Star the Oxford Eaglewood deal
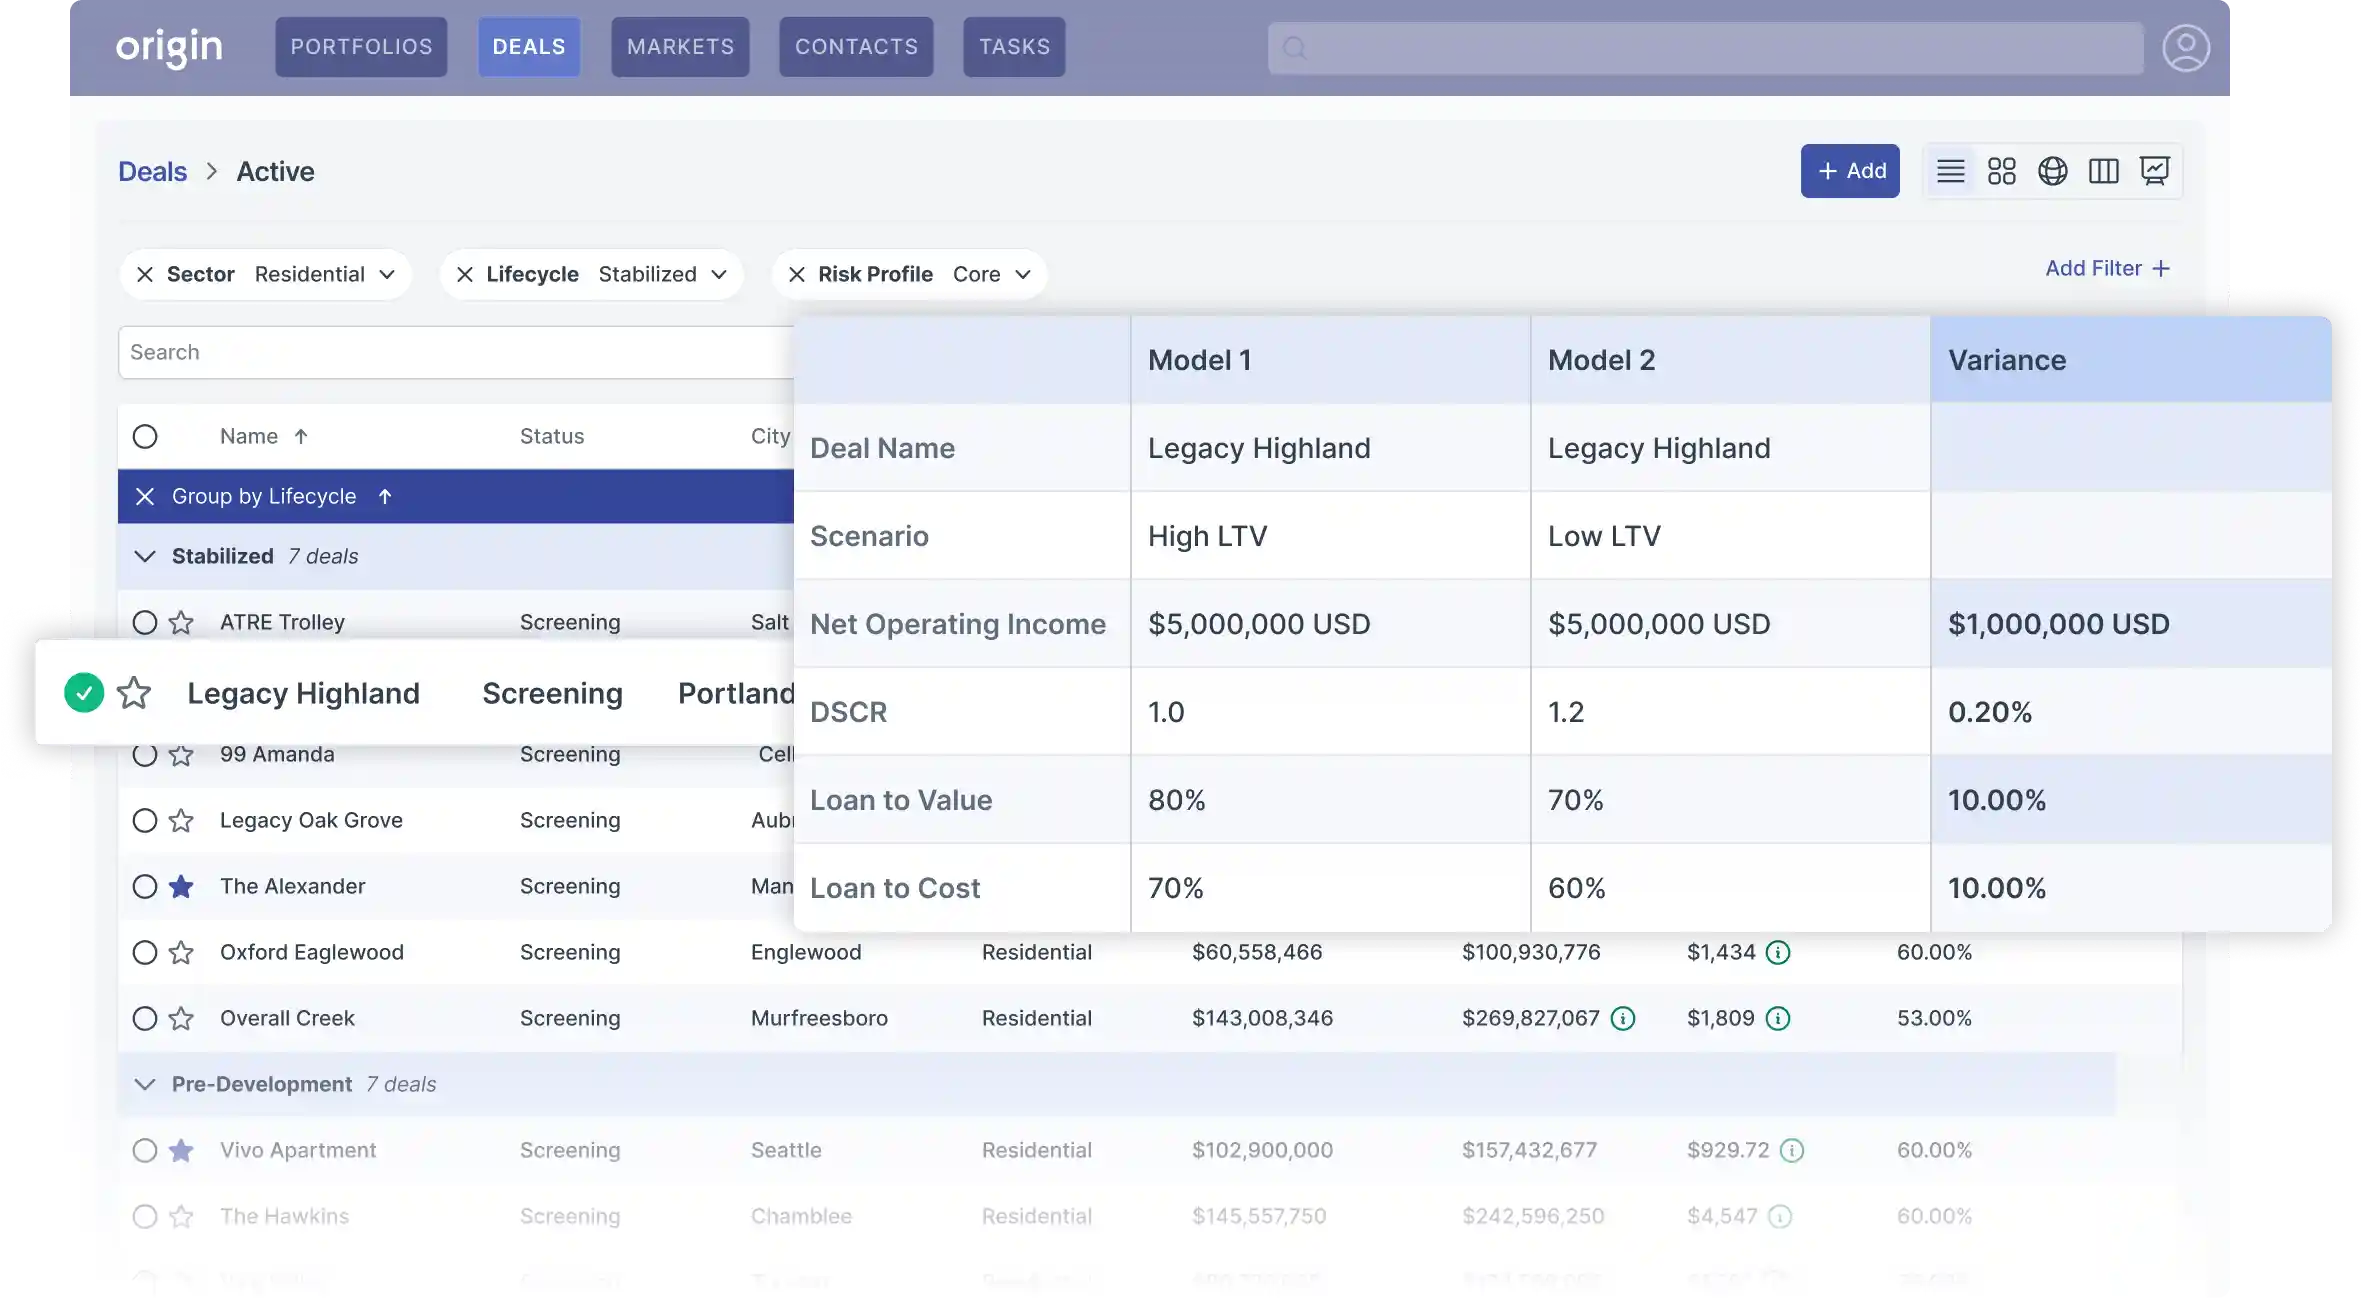Viewport: 2364px width, 1298px height. (x=181, y=952)
